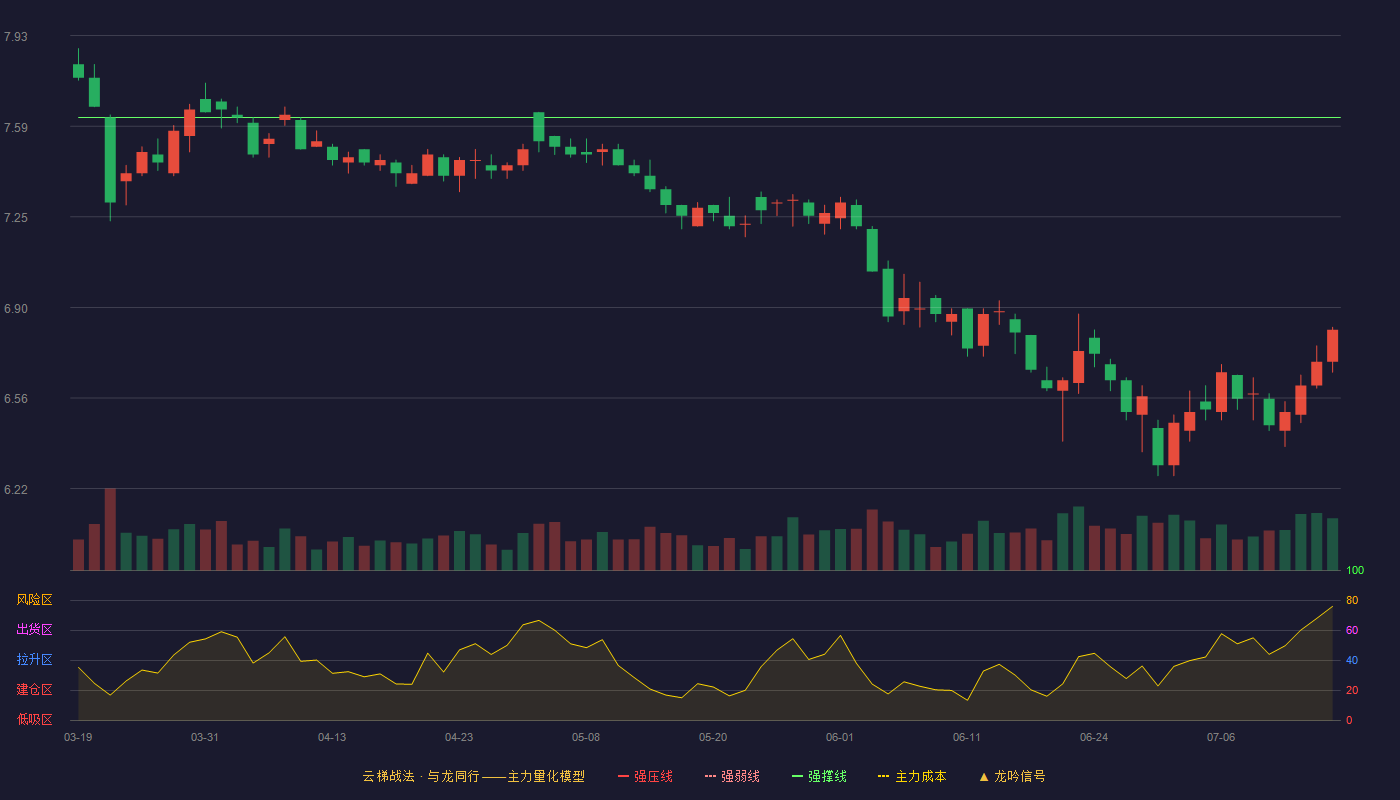
Task: Click the 7.93 price axis label
Action: pyautogui.click(x=16, y=37)
